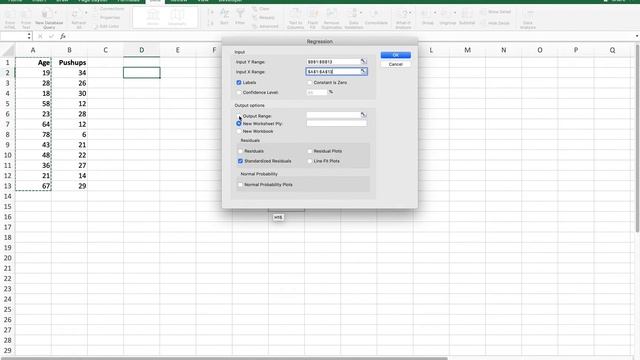
Task: Click the Connections ribbon button
Action: pos(109,9)
